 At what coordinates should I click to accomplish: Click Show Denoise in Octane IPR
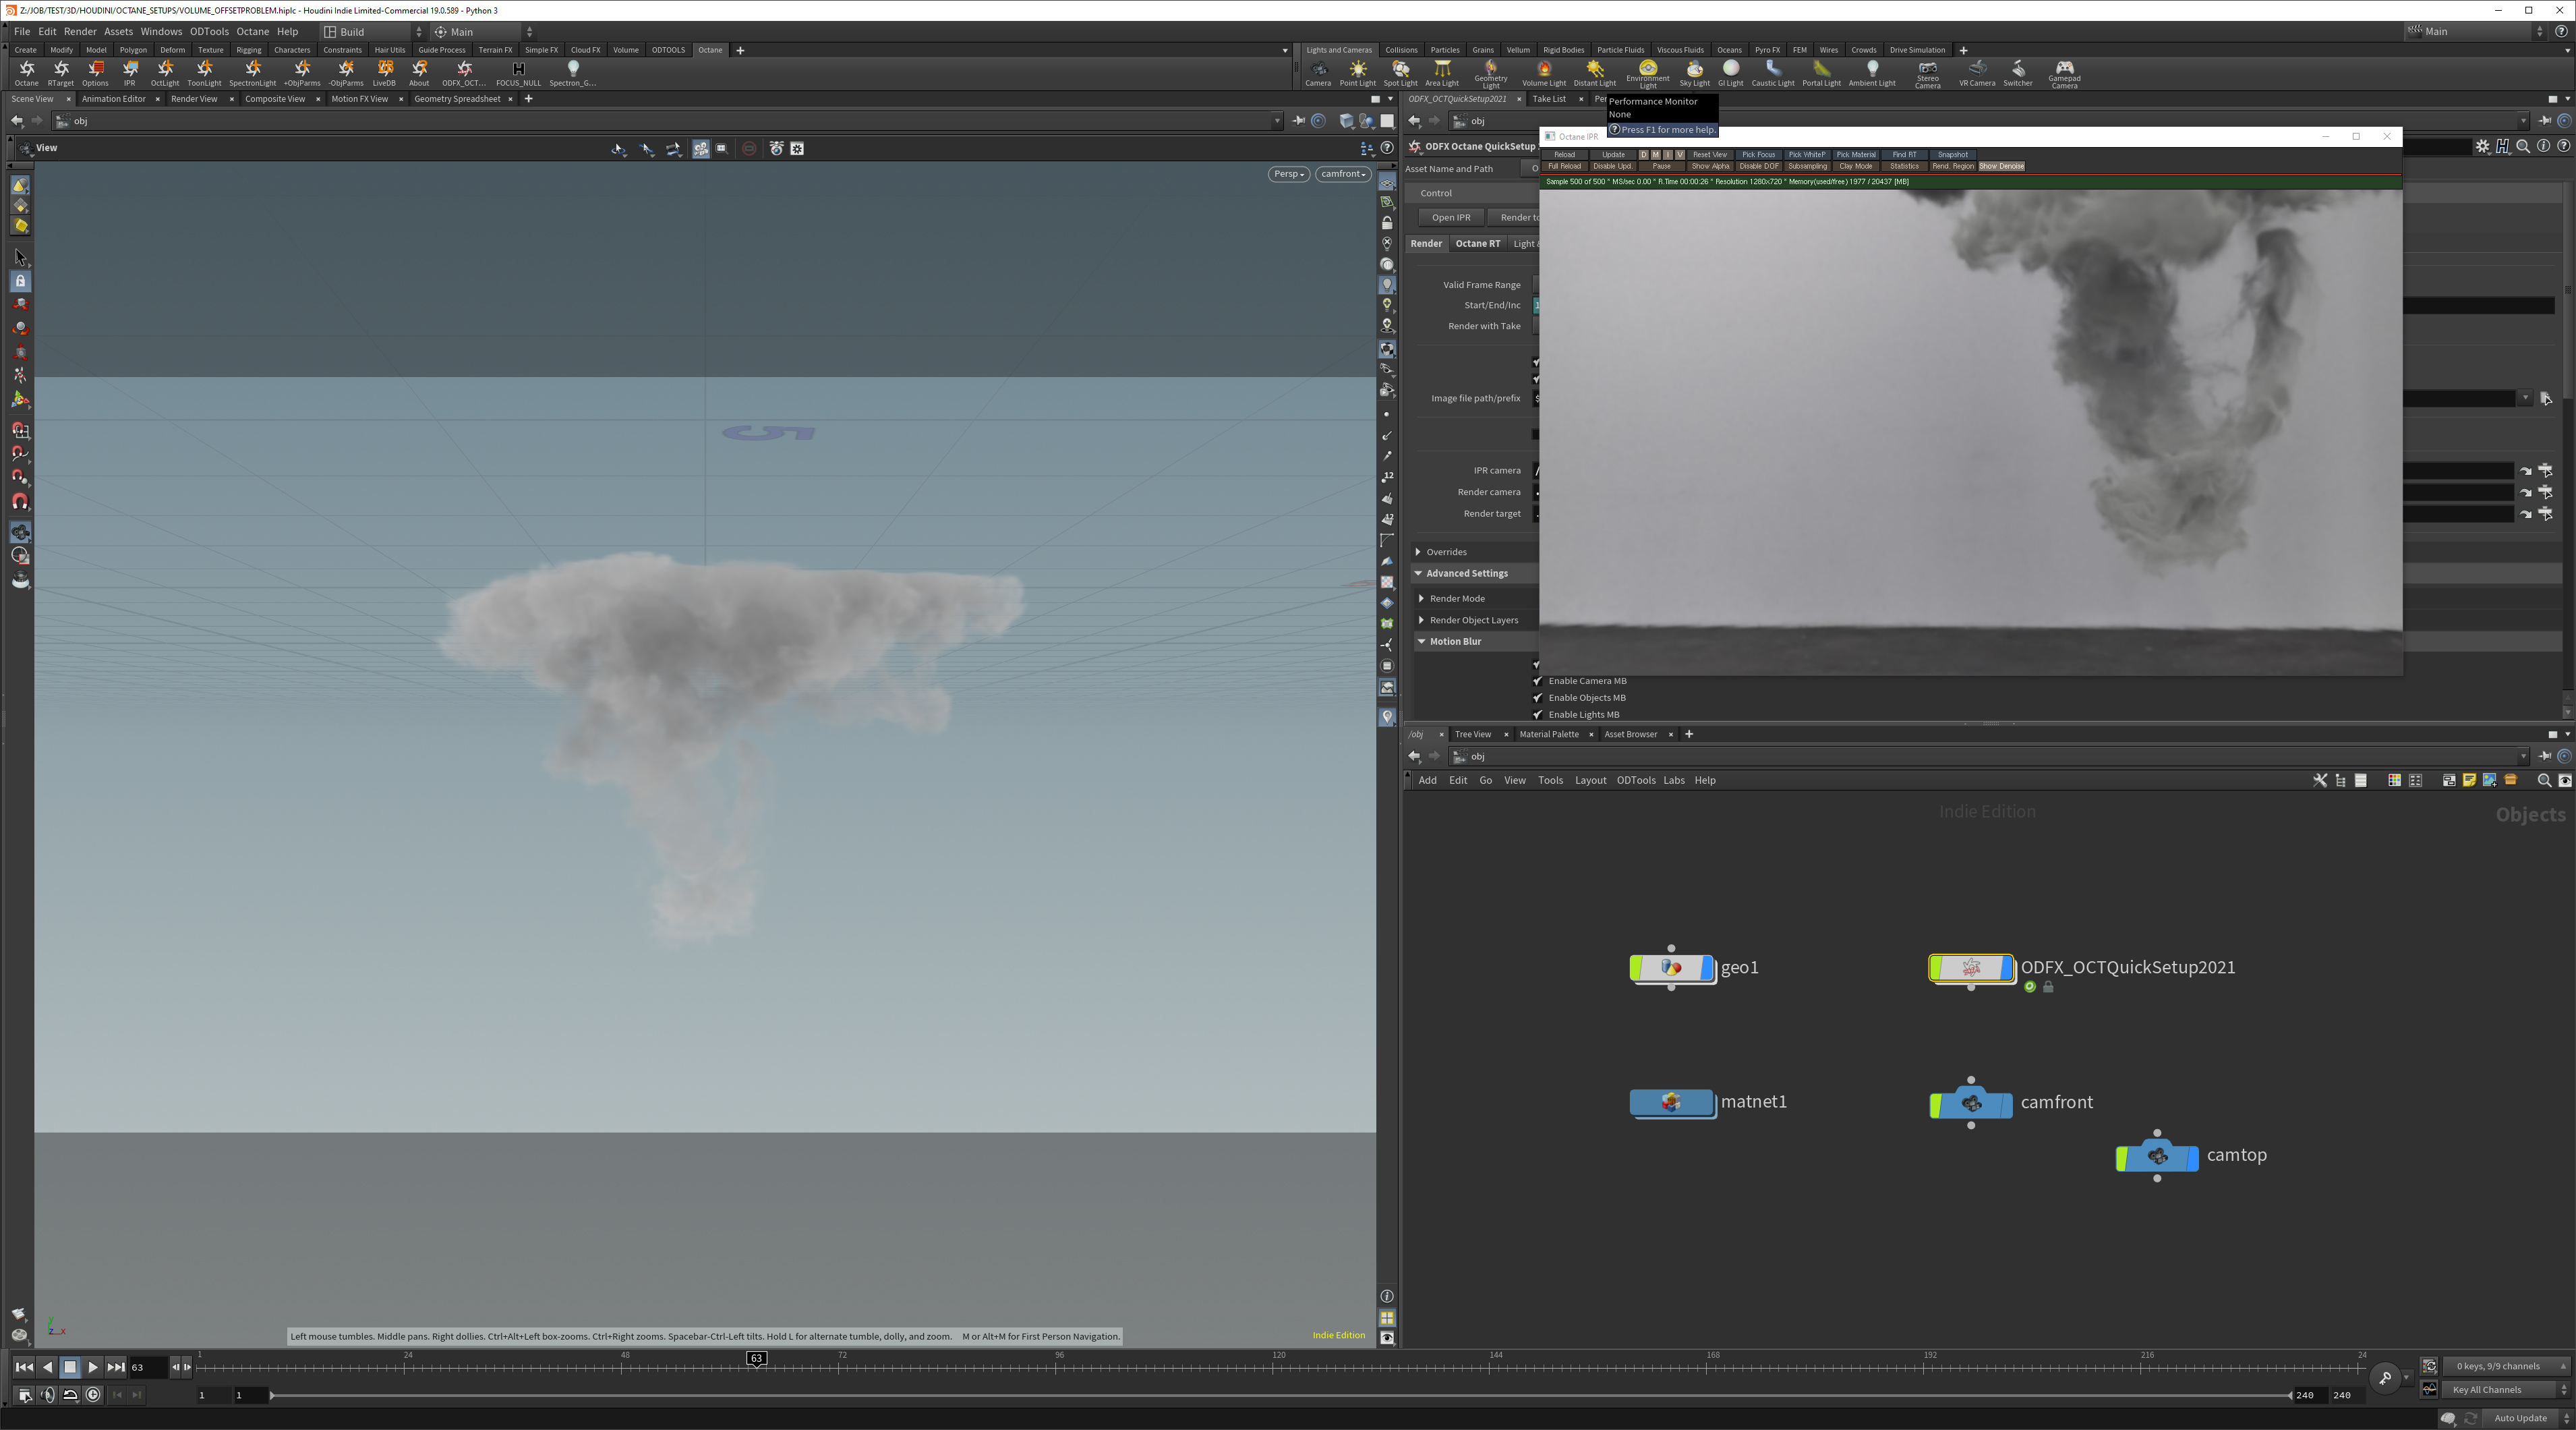tap(2001, 167)
